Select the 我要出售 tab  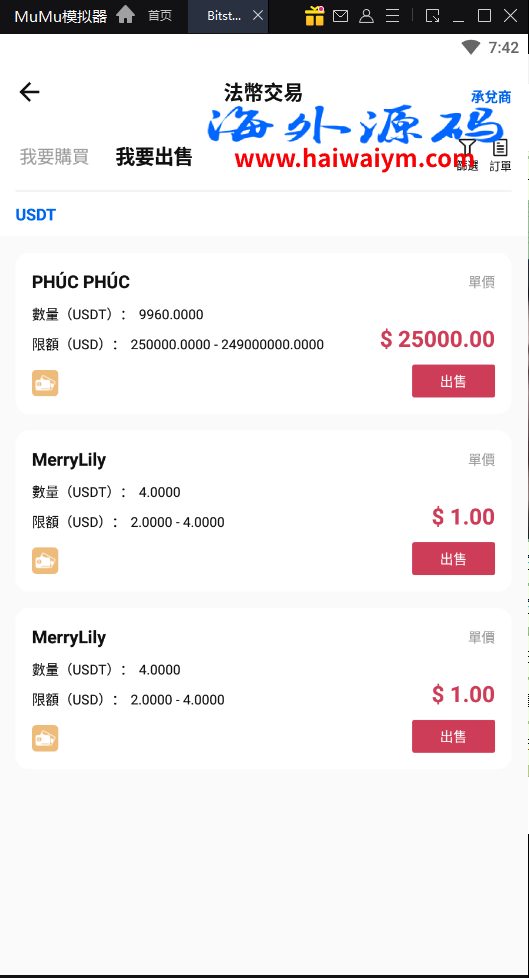point(154,157)
